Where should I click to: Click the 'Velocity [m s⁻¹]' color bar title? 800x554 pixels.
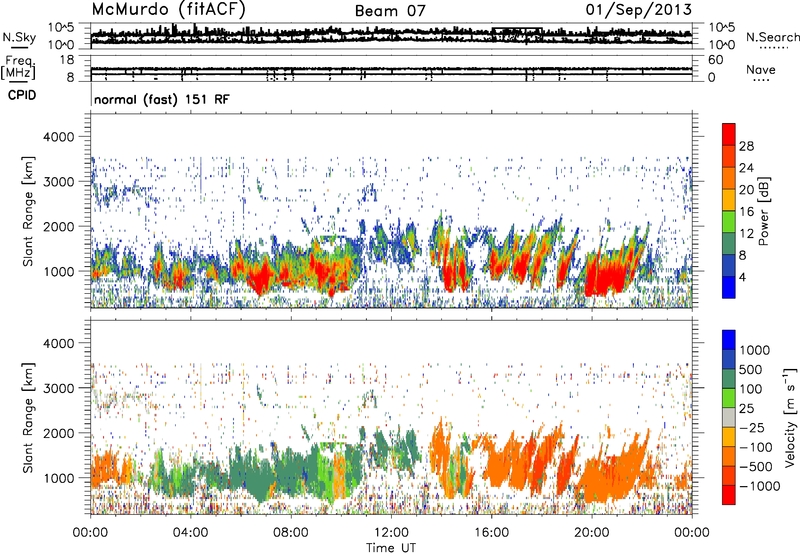coord(790,417)
